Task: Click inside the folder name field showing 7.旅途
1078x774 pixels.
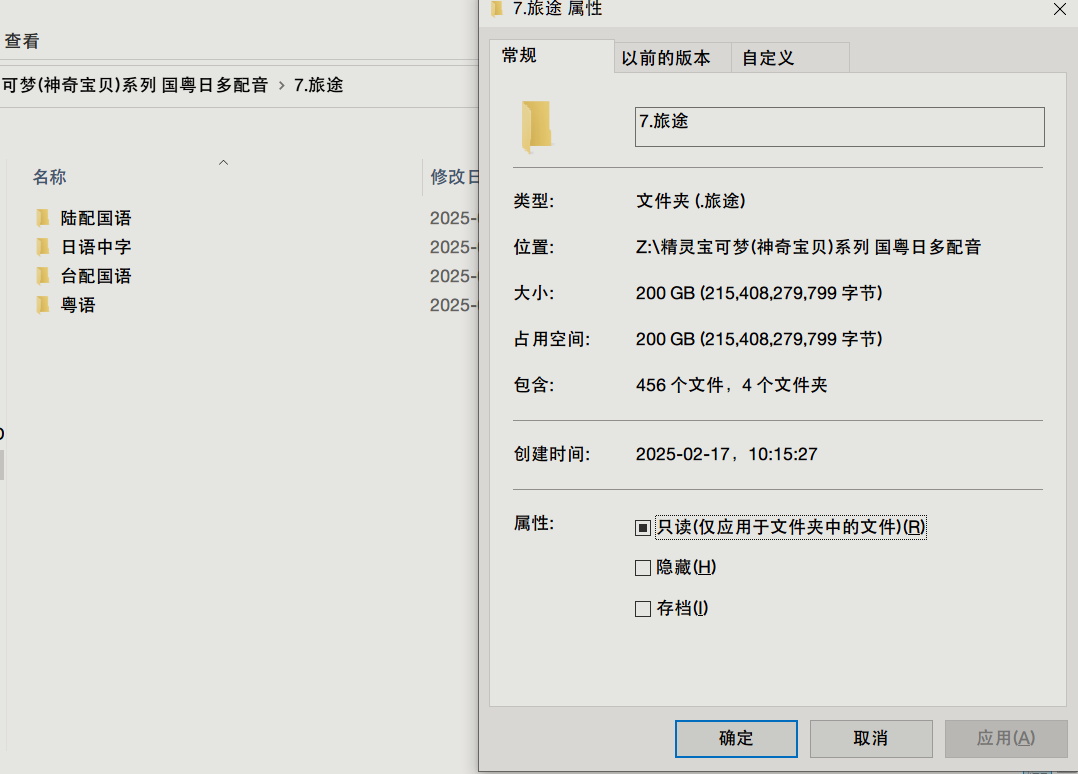Action: point(838,126)
